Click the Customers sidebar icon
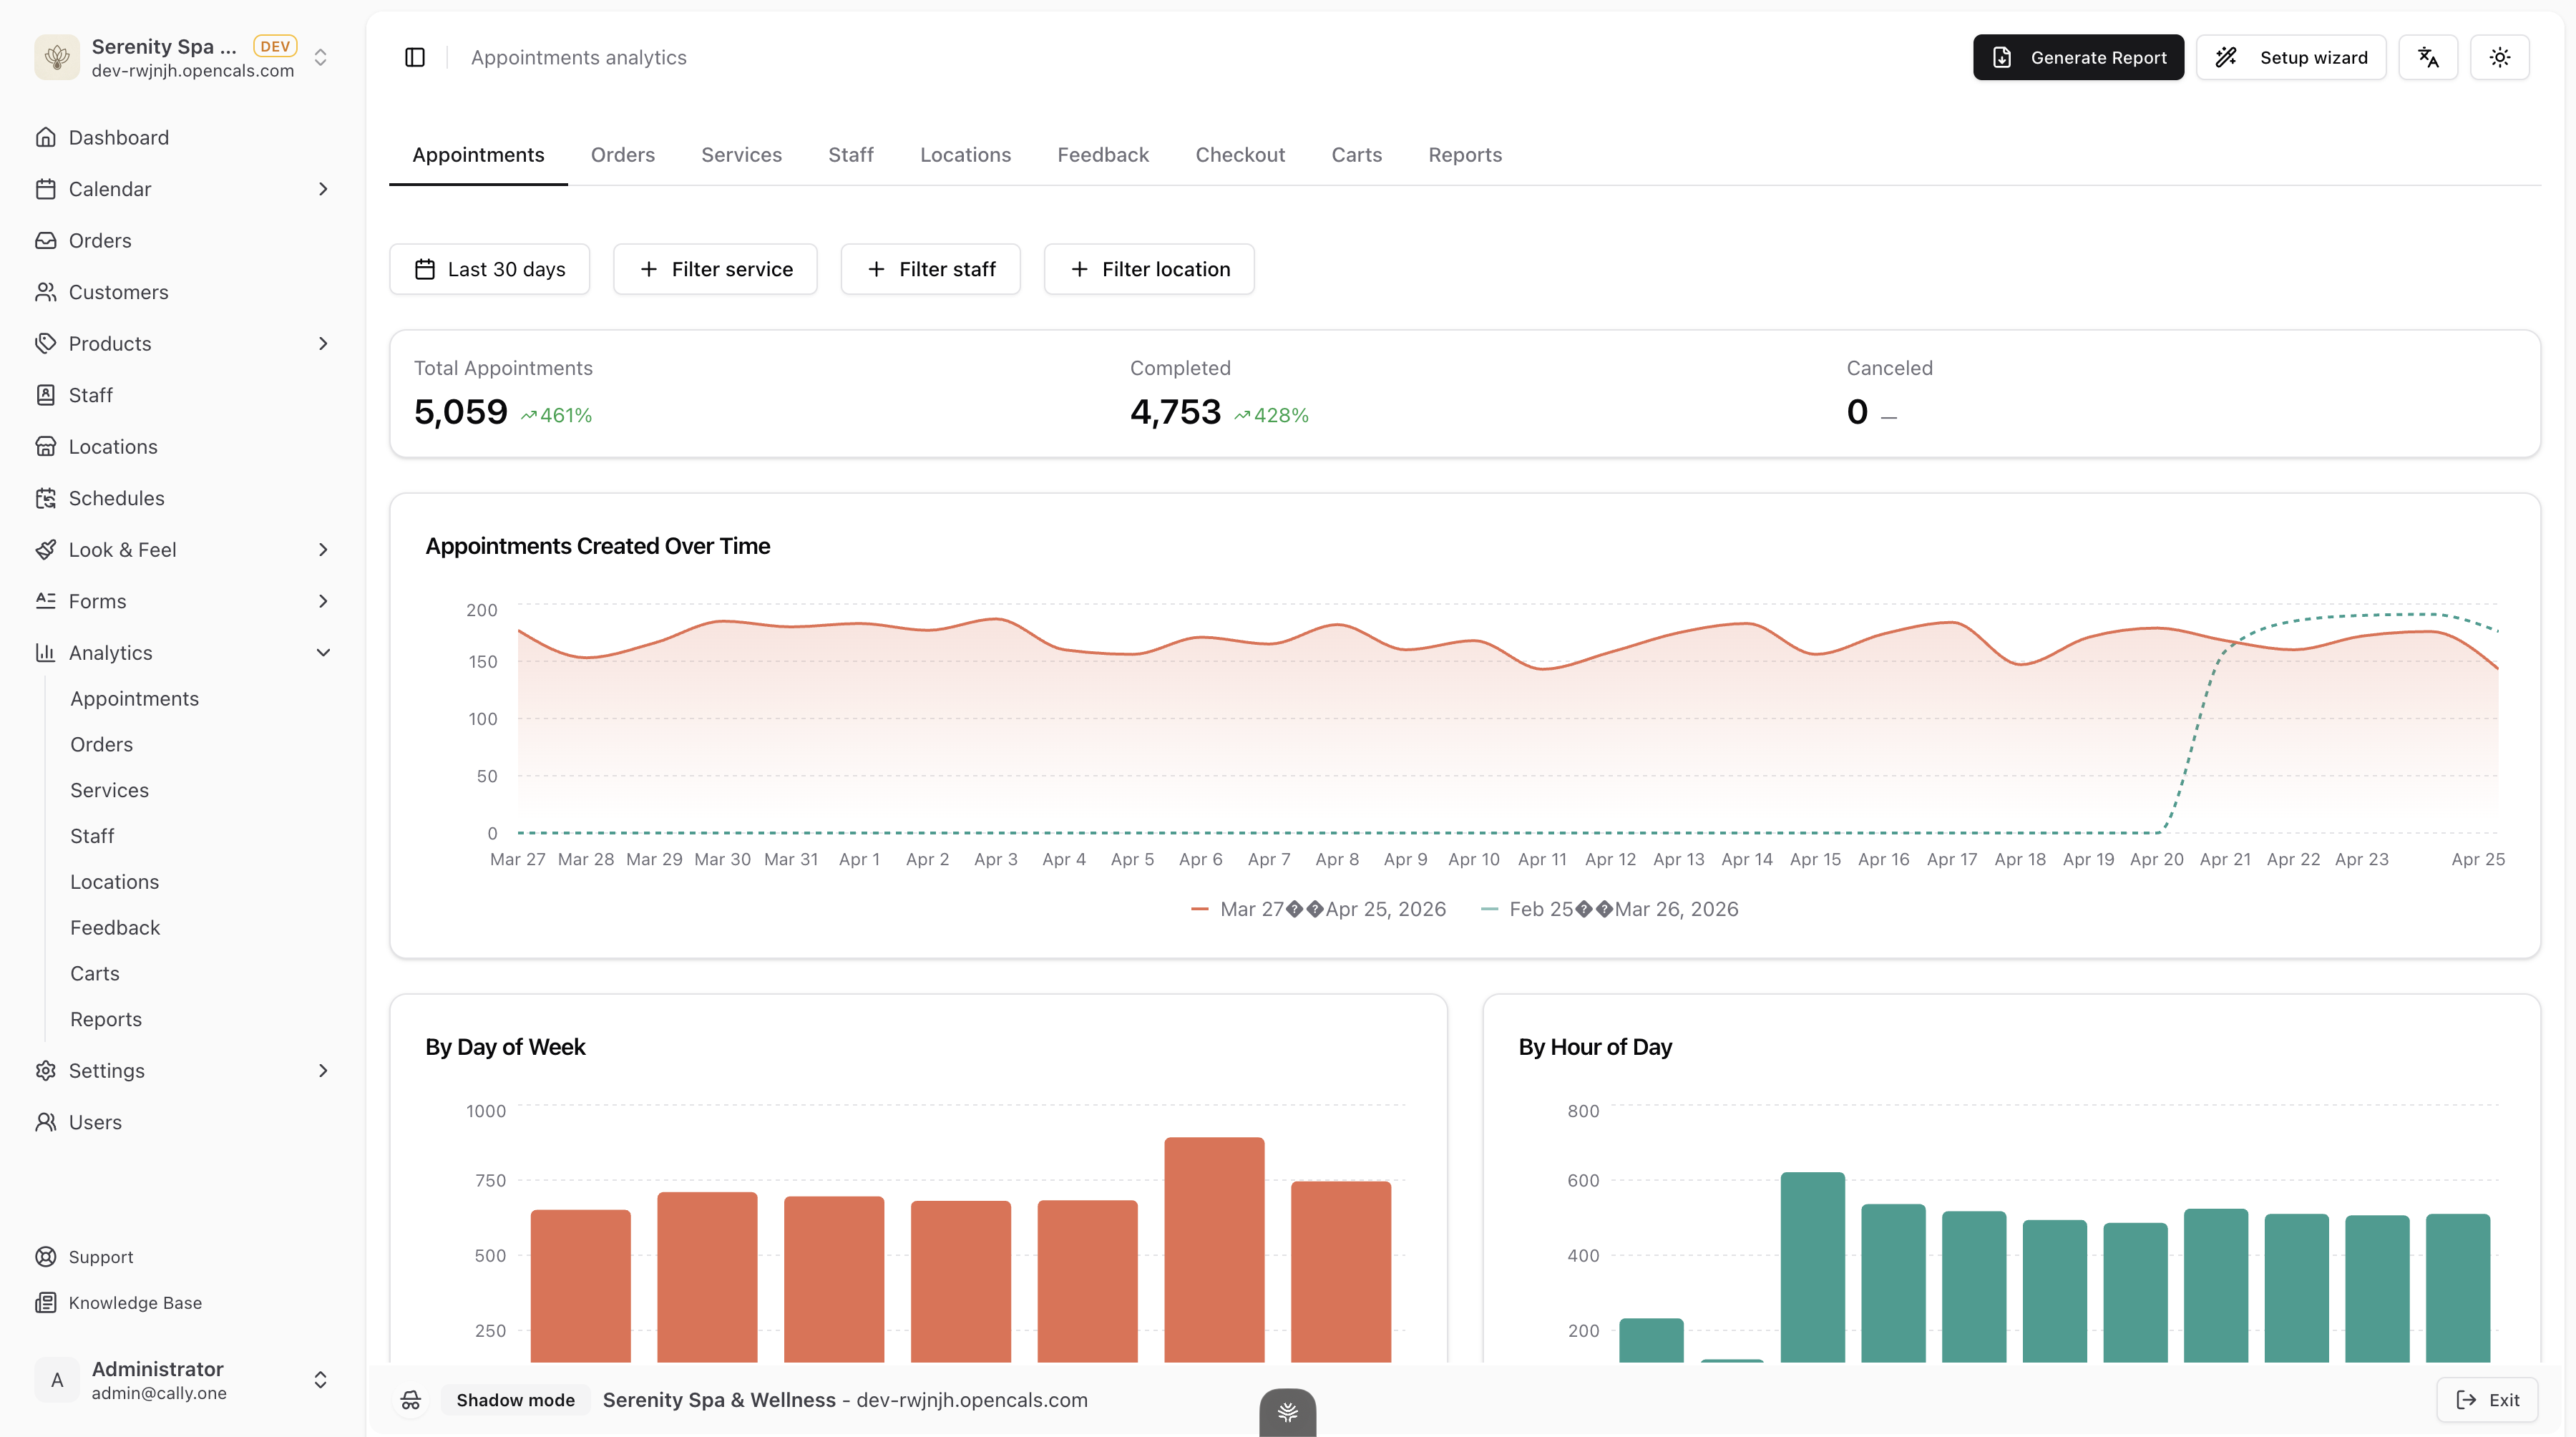2576x1437 pixels. click(x=46, y=292)
